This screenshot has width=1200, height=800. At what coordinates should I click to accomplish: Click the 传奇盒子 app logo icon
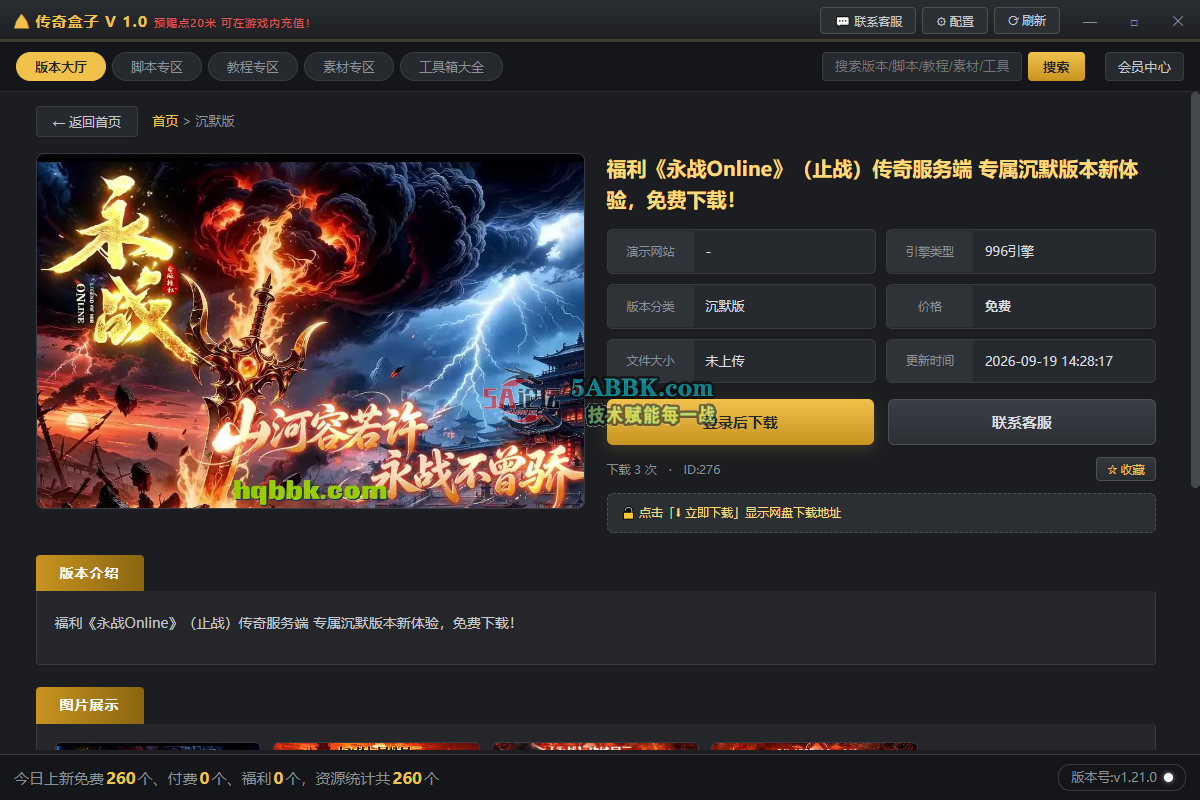[21, 22]
